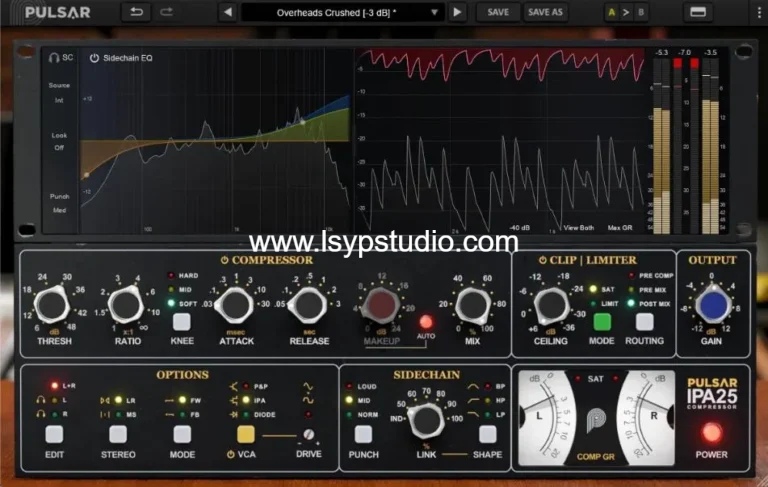Toggle the Sidechain EQ power icon
768x487 pixels.
coord(94,58)
